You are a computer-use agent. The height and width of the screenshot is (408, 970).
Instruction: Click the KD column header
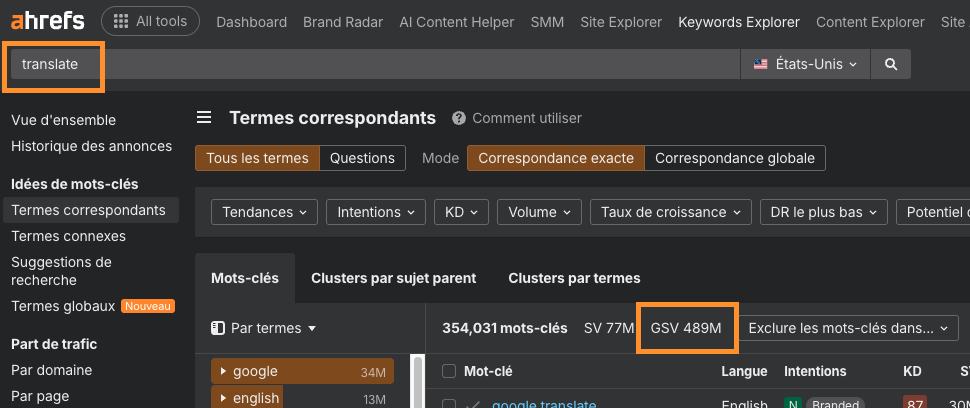(x=912, y=371)
